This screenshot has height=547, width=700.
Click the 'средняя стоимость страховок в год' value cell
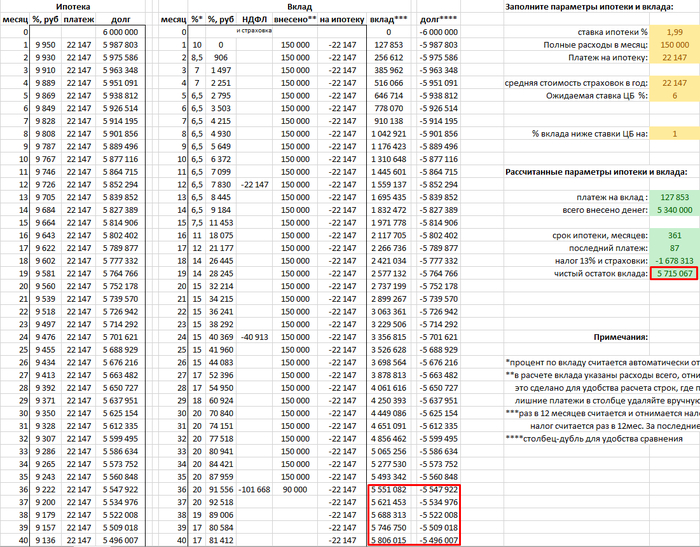(x=674, y=83)
